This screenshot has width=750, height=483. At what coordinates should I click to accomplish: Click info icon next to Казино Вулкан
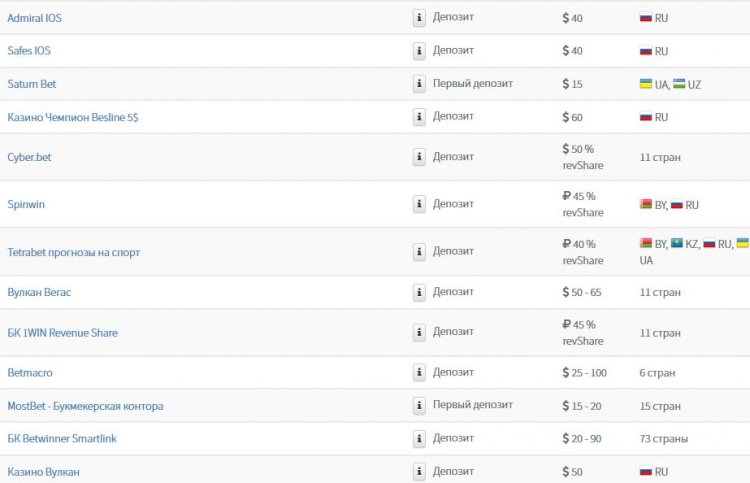(419, 472)
